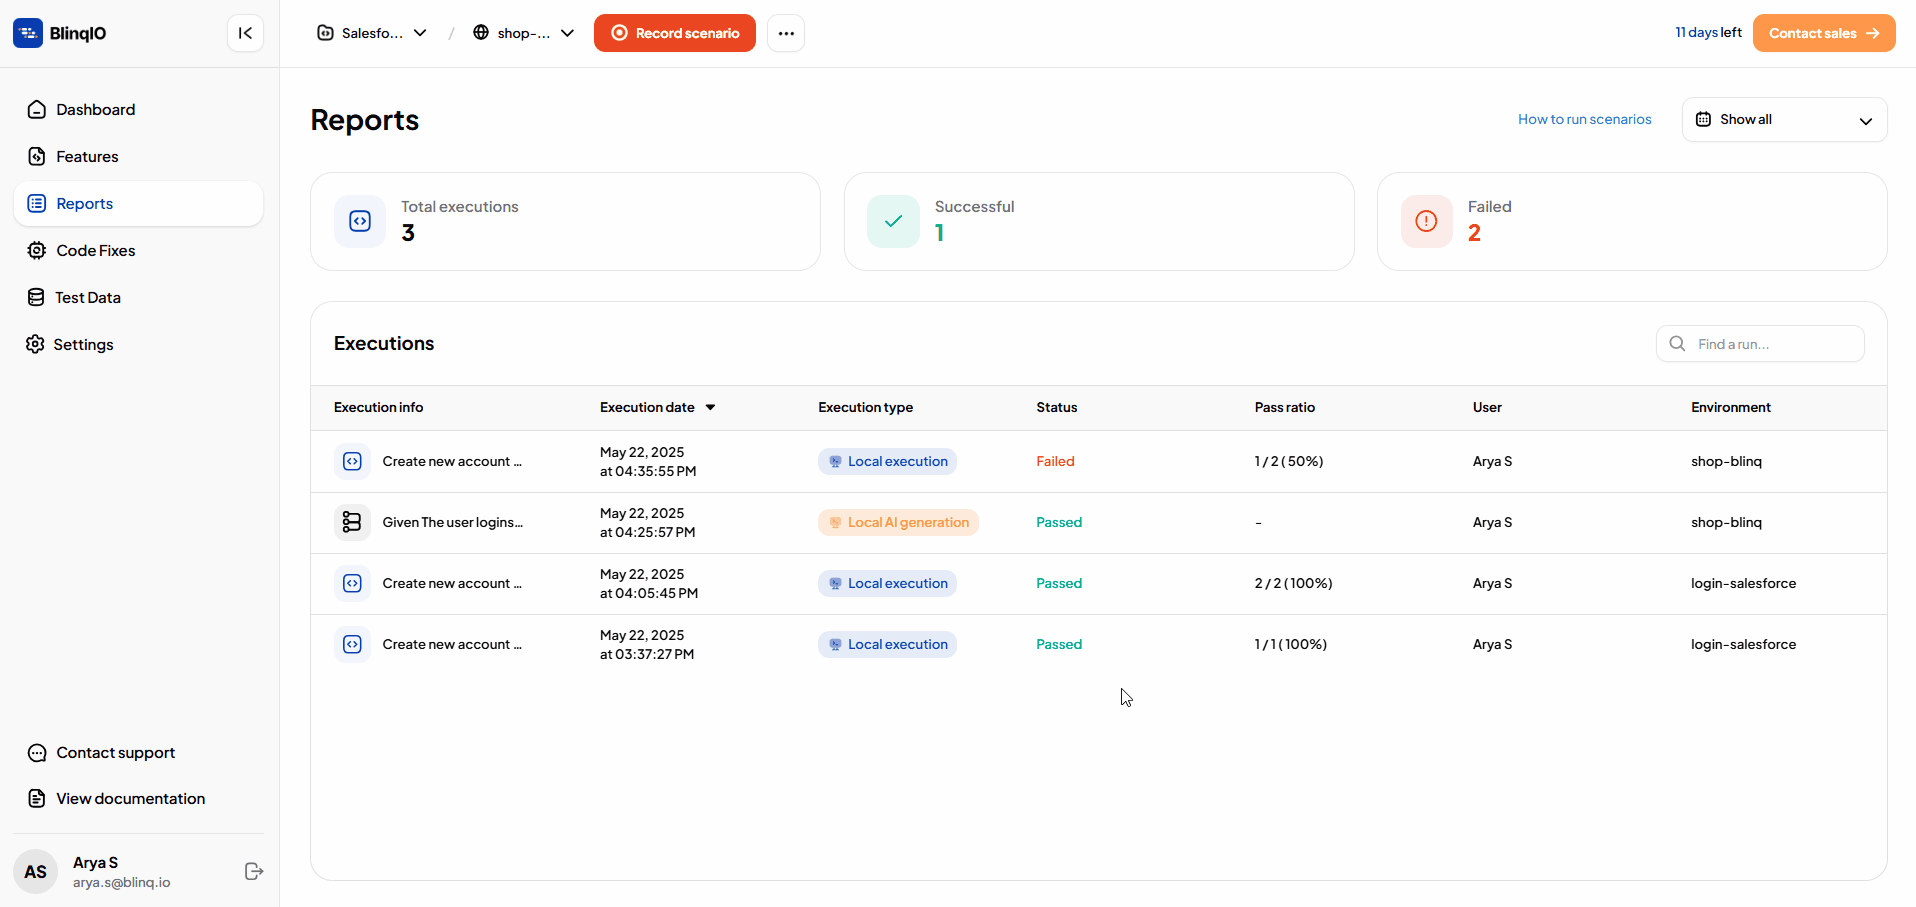Open the three-dots more options menu
The image size is (1916, 907).
point(786,33)
